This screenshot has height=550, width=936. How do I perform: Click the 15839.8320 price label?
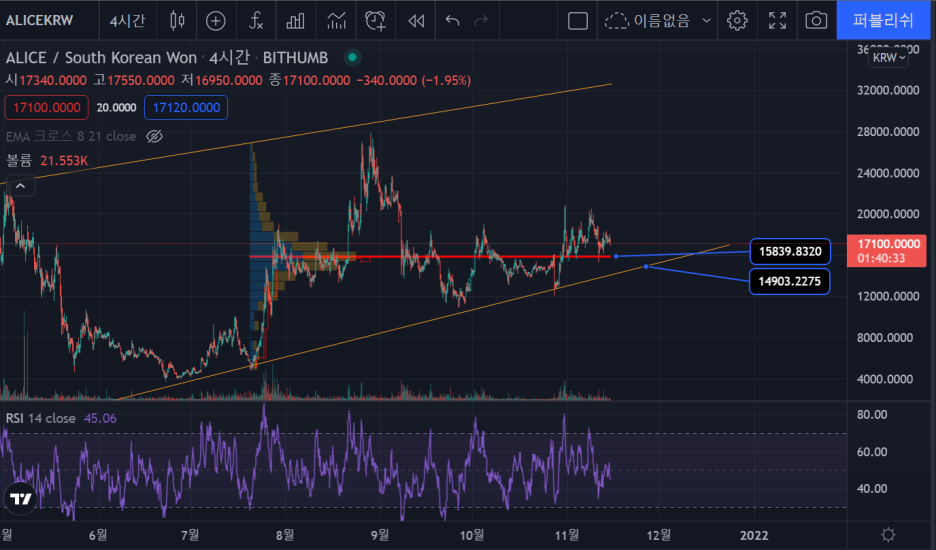click(x=790, y=251)
